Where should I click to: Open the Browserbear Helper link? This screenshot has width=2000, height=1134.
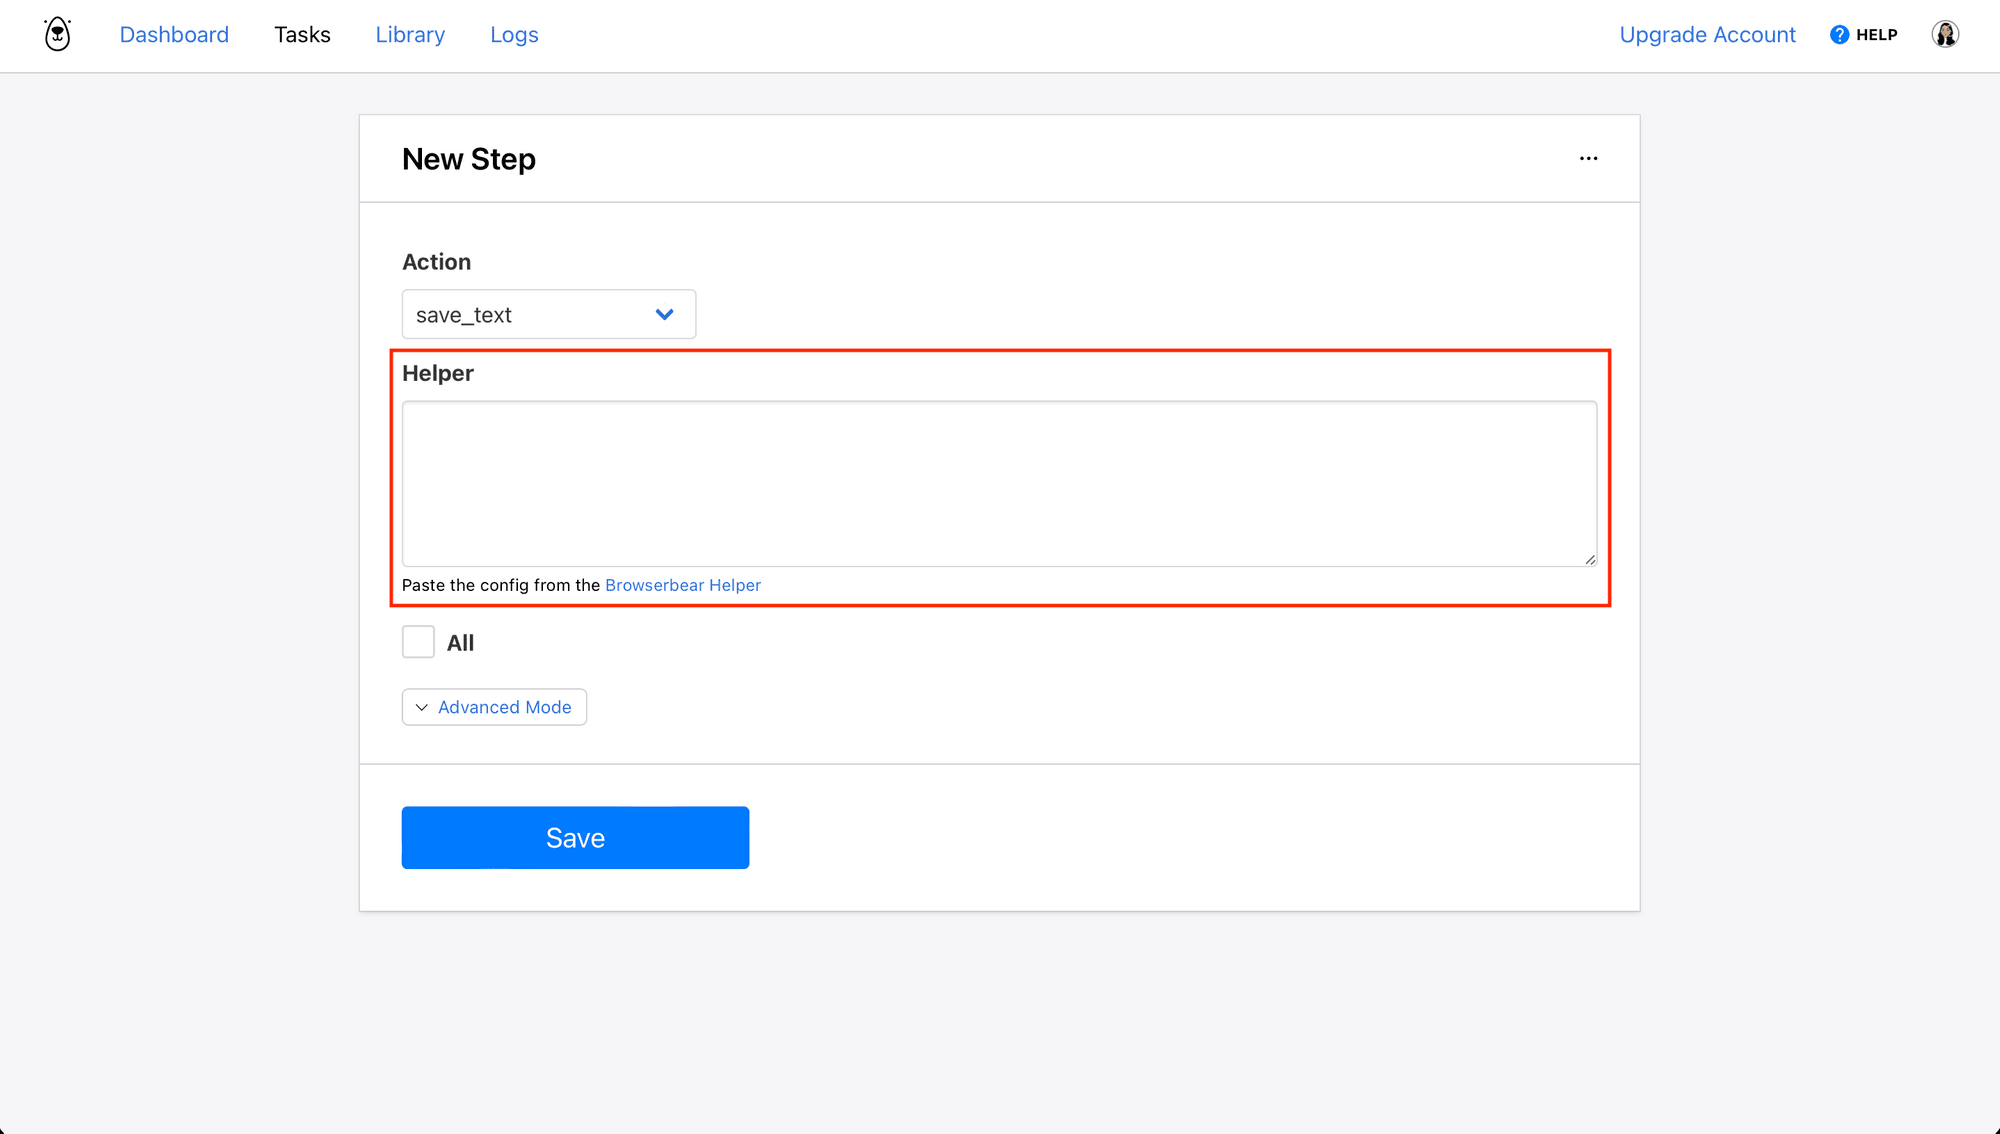click(x=683, y=585)
